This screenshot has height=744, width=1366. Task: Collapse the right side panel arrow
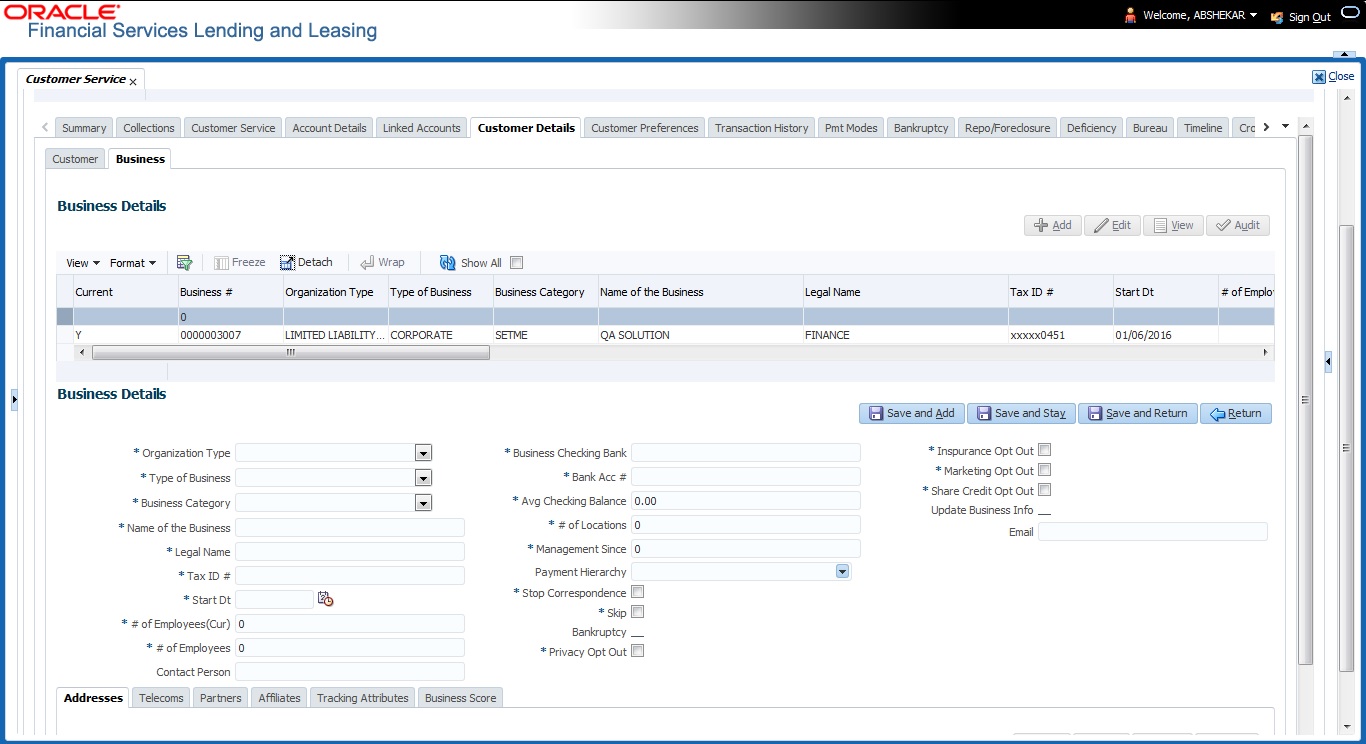pos(1328,362)
